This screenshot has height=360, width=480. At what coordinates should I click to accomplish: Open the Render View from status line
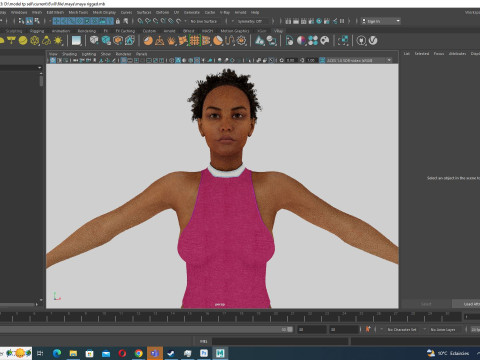click(x=288, y=21)
